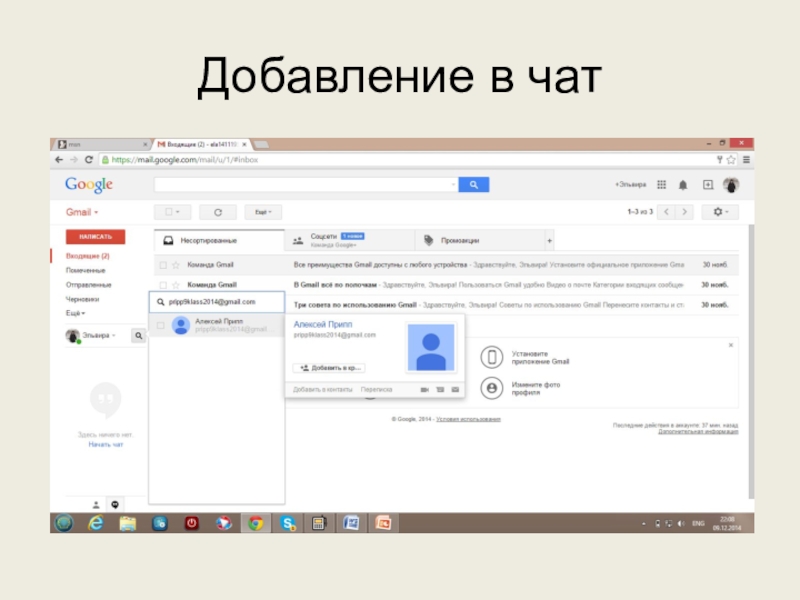Open the Черновики folder

pyautogui.click(x=82, y=299)
